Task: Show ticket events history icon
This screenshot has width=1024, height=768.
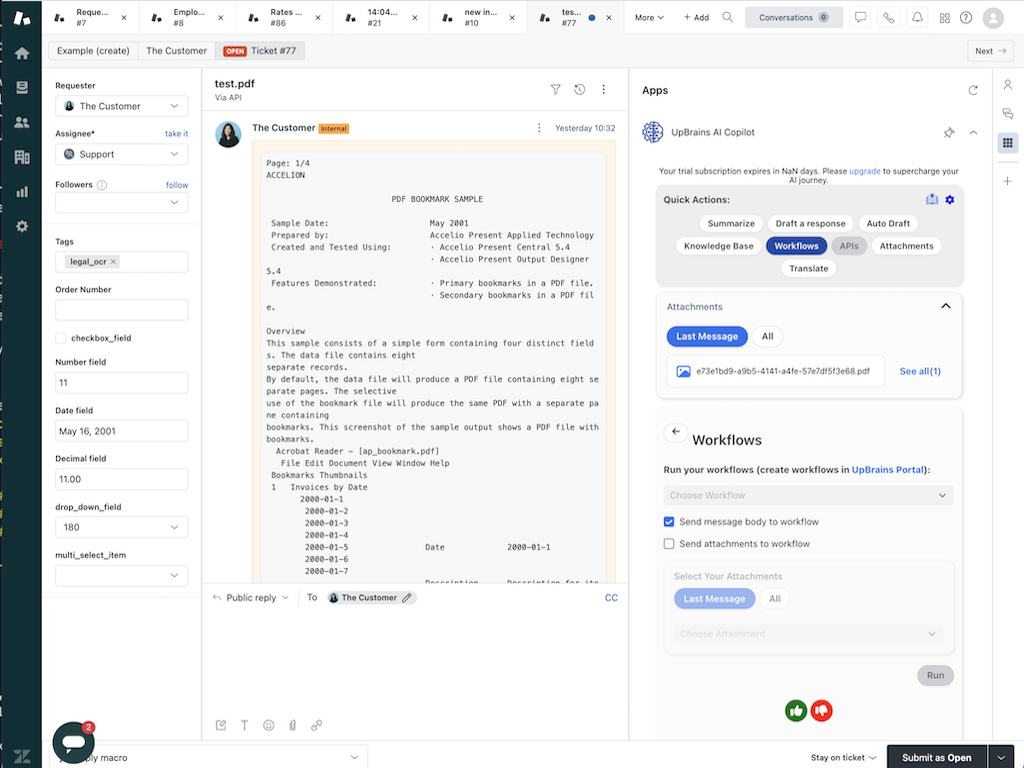Action: pos(579,89)
